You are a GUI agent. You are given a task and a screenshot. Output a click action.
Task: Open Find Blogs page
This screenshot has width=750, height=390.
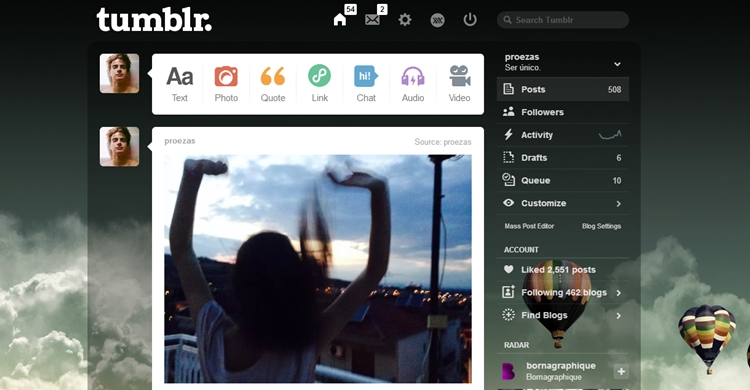click(562, 315)
